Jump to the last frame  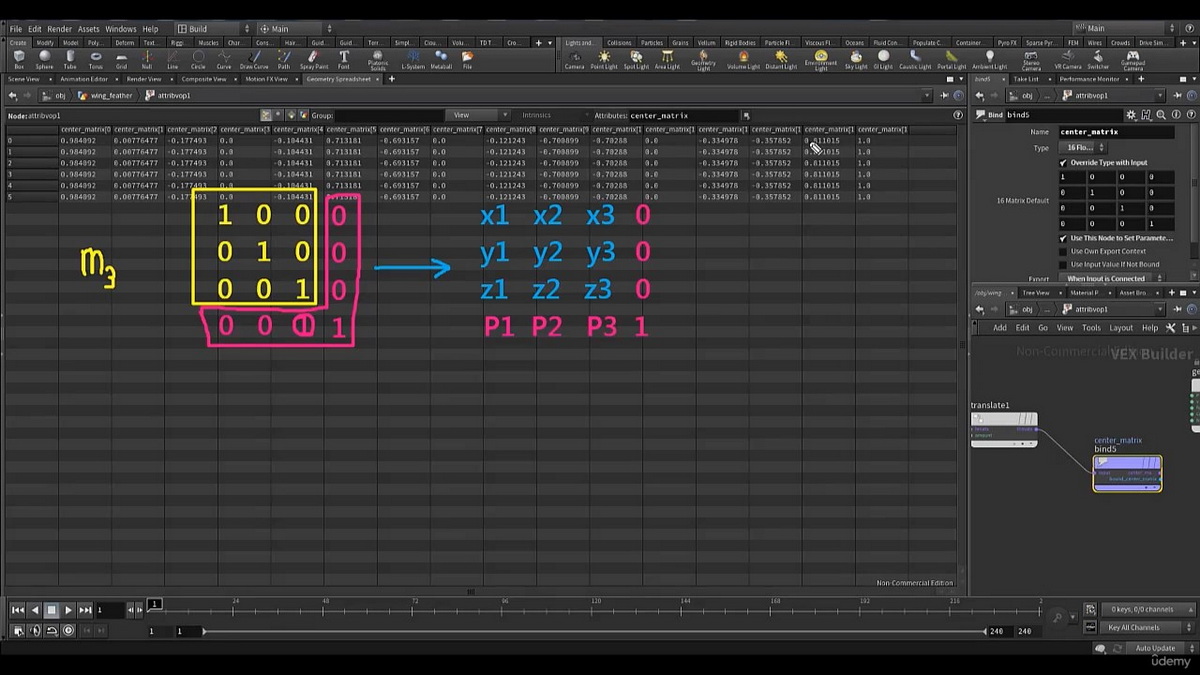point(85,610)
